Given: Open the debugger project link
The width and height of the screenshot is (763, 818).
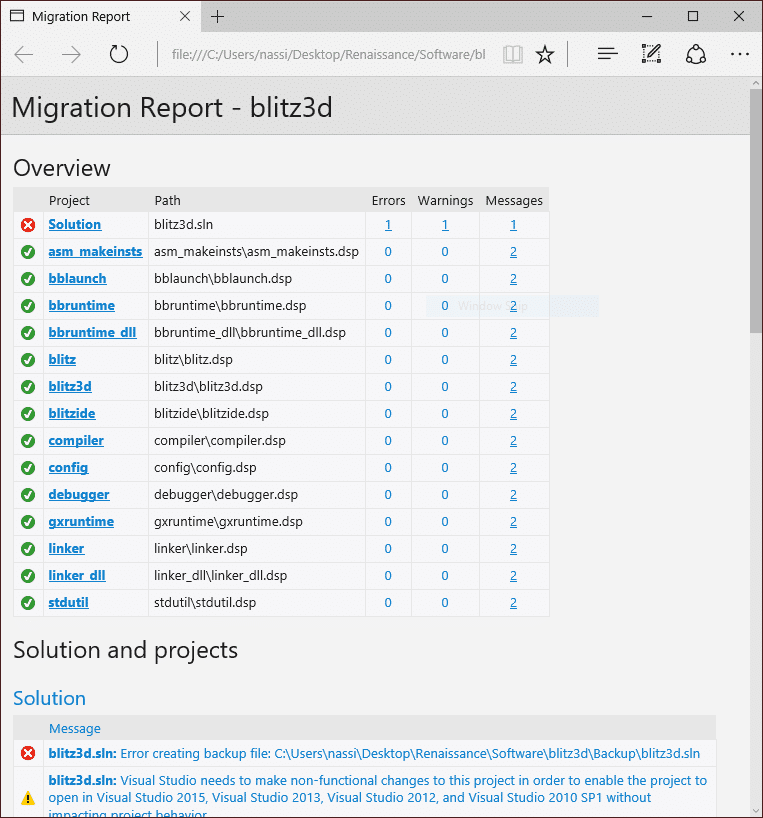Looking at the screenshot, I should pyautogui.click(x=79, y=495).
